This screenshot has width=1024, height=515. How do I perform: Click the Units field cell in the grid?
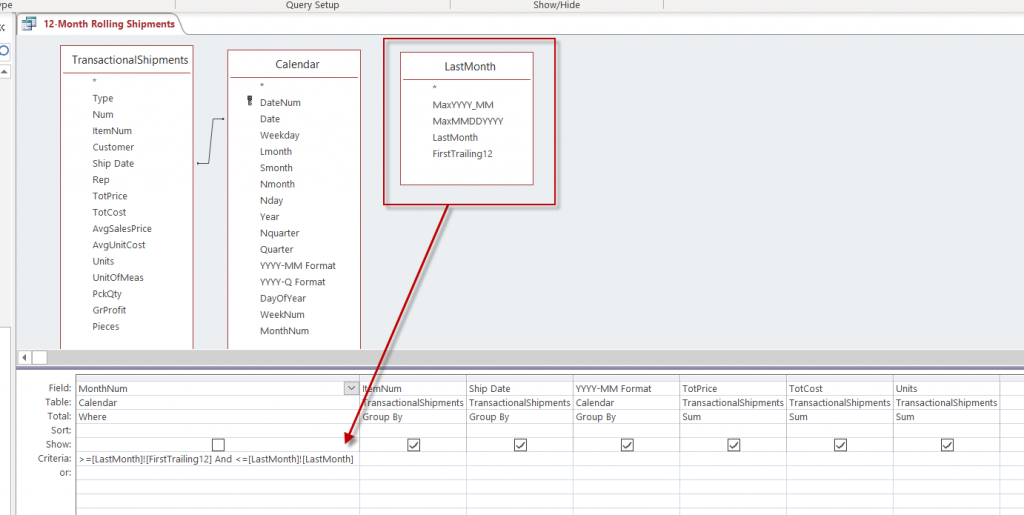[x=945, y=388]
